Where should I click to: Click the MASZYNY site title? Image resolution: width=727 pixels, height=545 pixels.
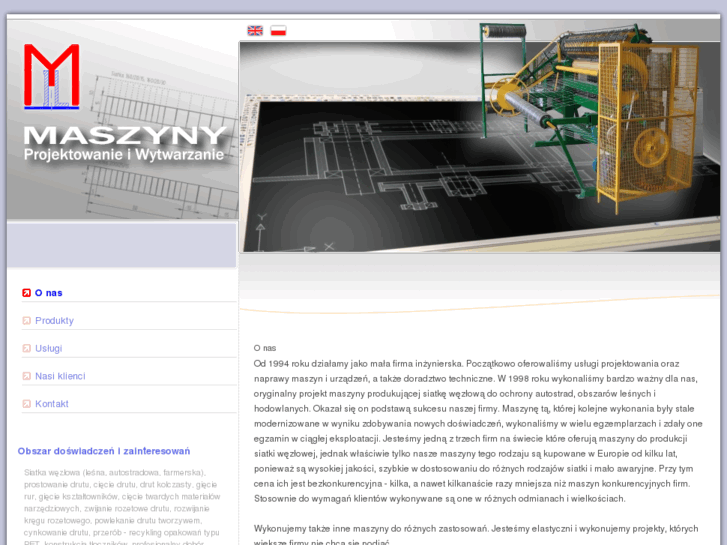125,135
